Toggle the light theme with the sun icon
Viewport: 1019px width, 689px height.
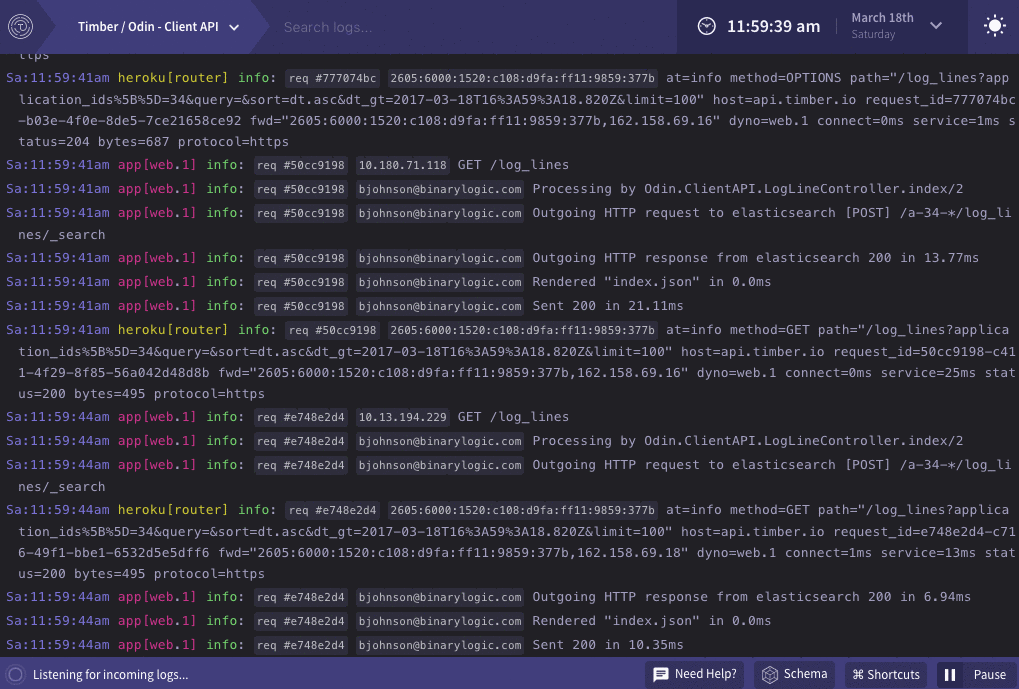(994, 26)
